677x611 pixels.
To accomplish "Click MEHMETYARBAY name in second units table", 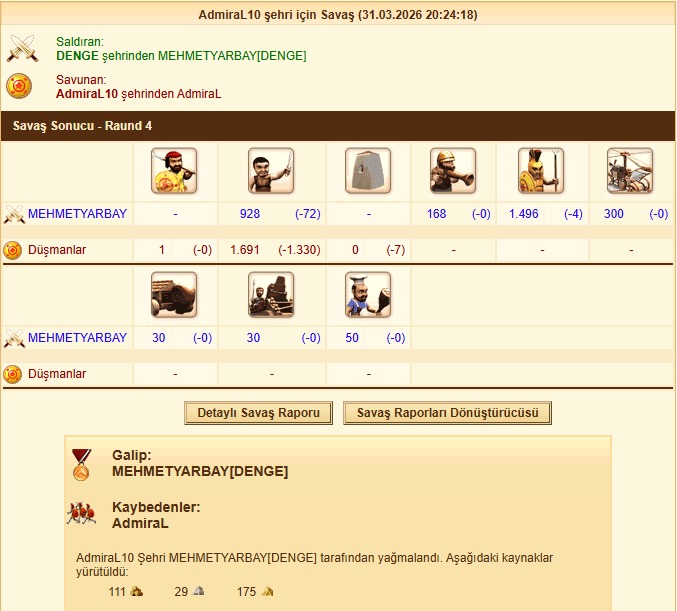I will [77, 338].
